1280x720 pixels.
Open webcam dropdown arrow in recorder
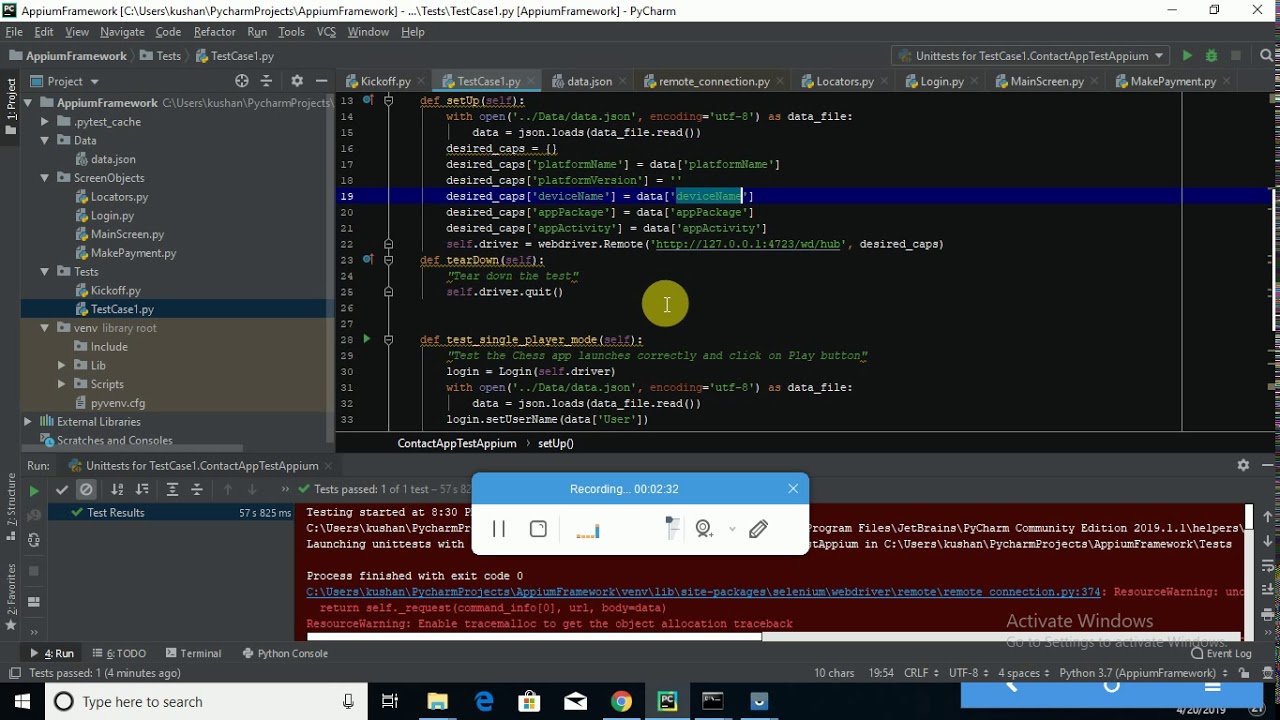pyautogui.click(x=732, y=529)
